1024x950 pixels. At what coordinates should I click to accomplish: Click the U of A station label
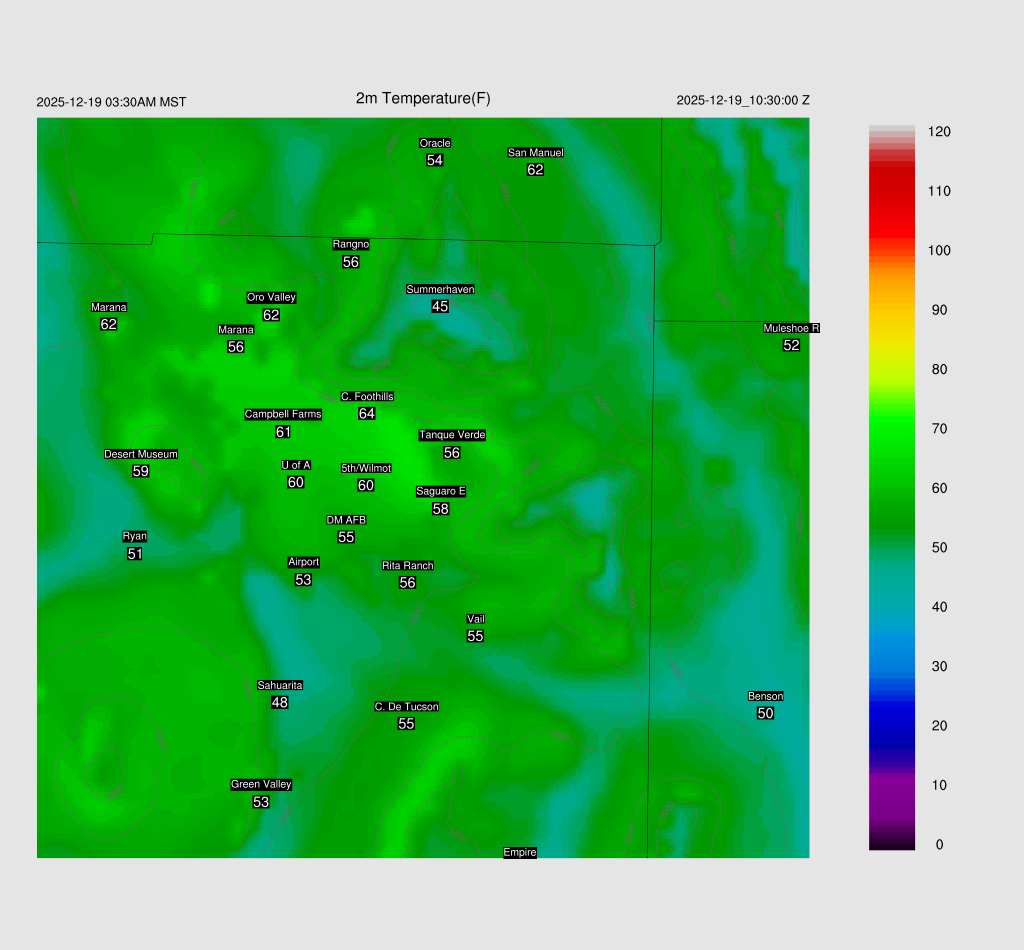click(296, 465)
